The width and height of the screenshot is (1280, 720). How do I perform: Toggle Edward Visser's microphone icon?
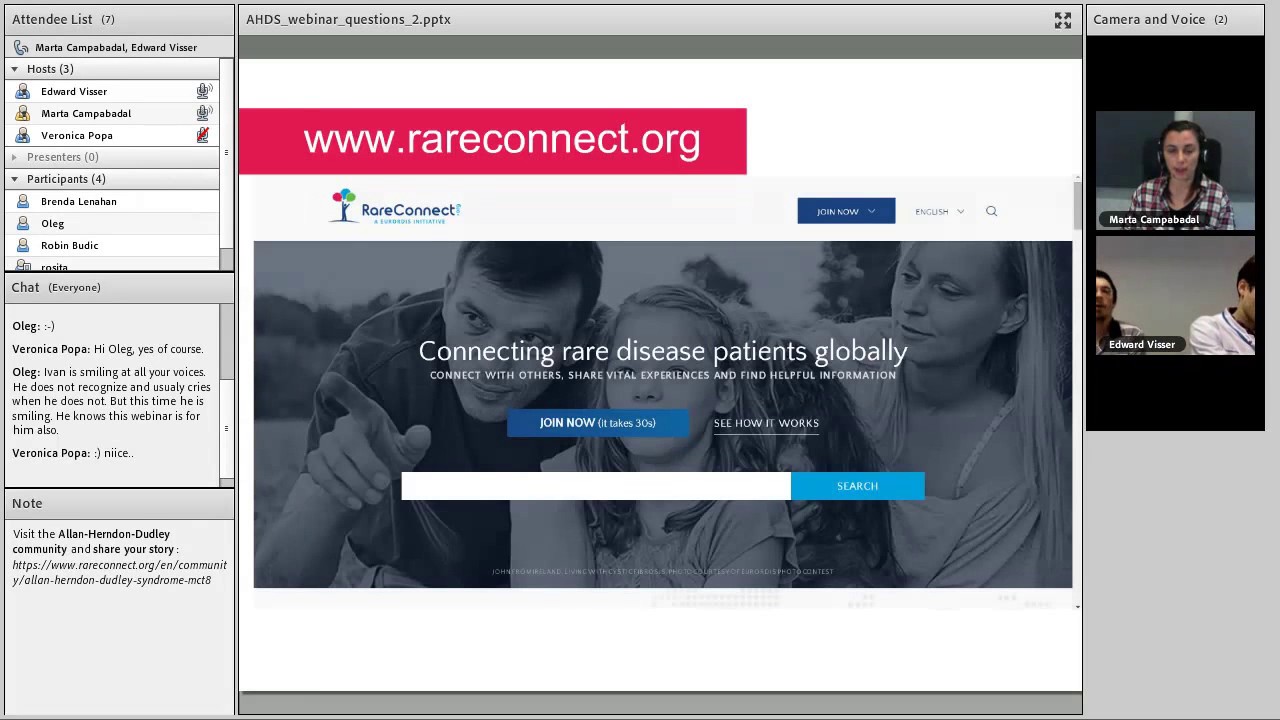click(204, 91)
